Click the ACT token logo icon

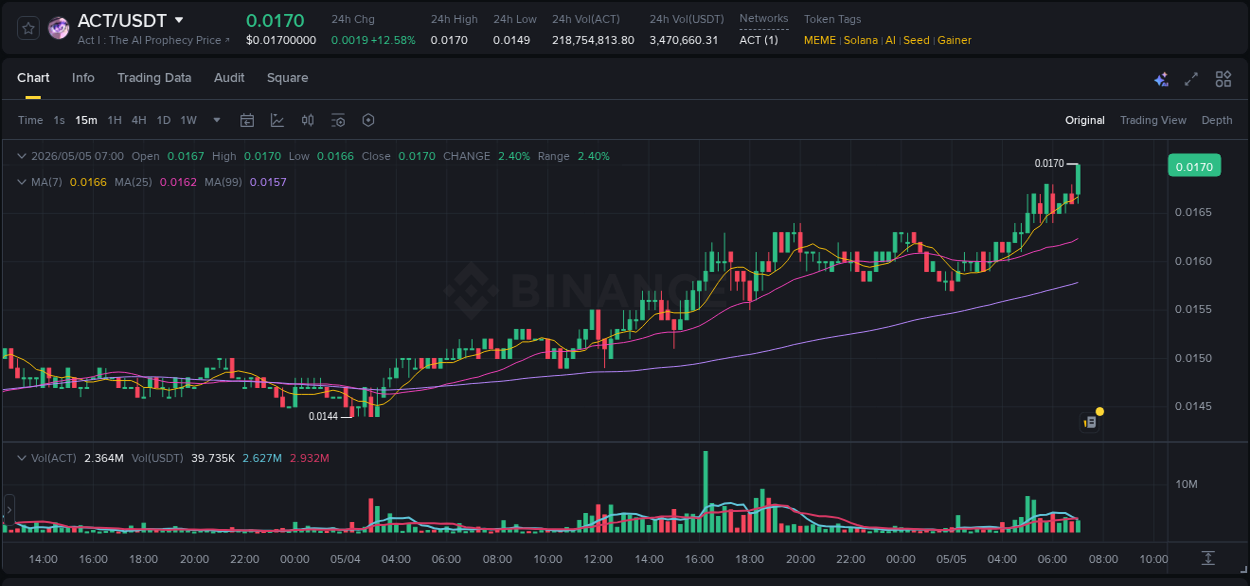tap(59, 29)
